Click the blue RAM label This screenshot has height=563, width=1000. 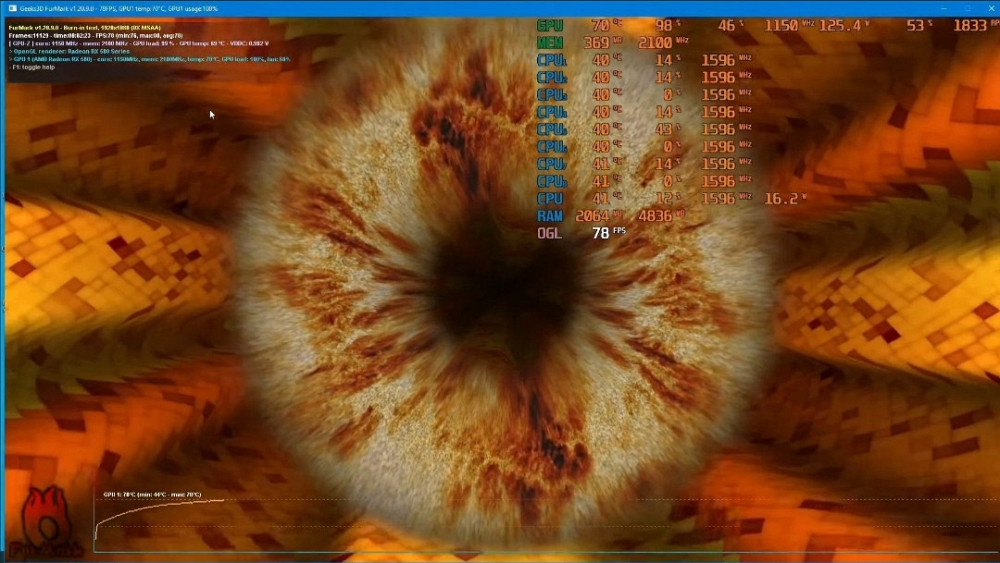[550, 216]
